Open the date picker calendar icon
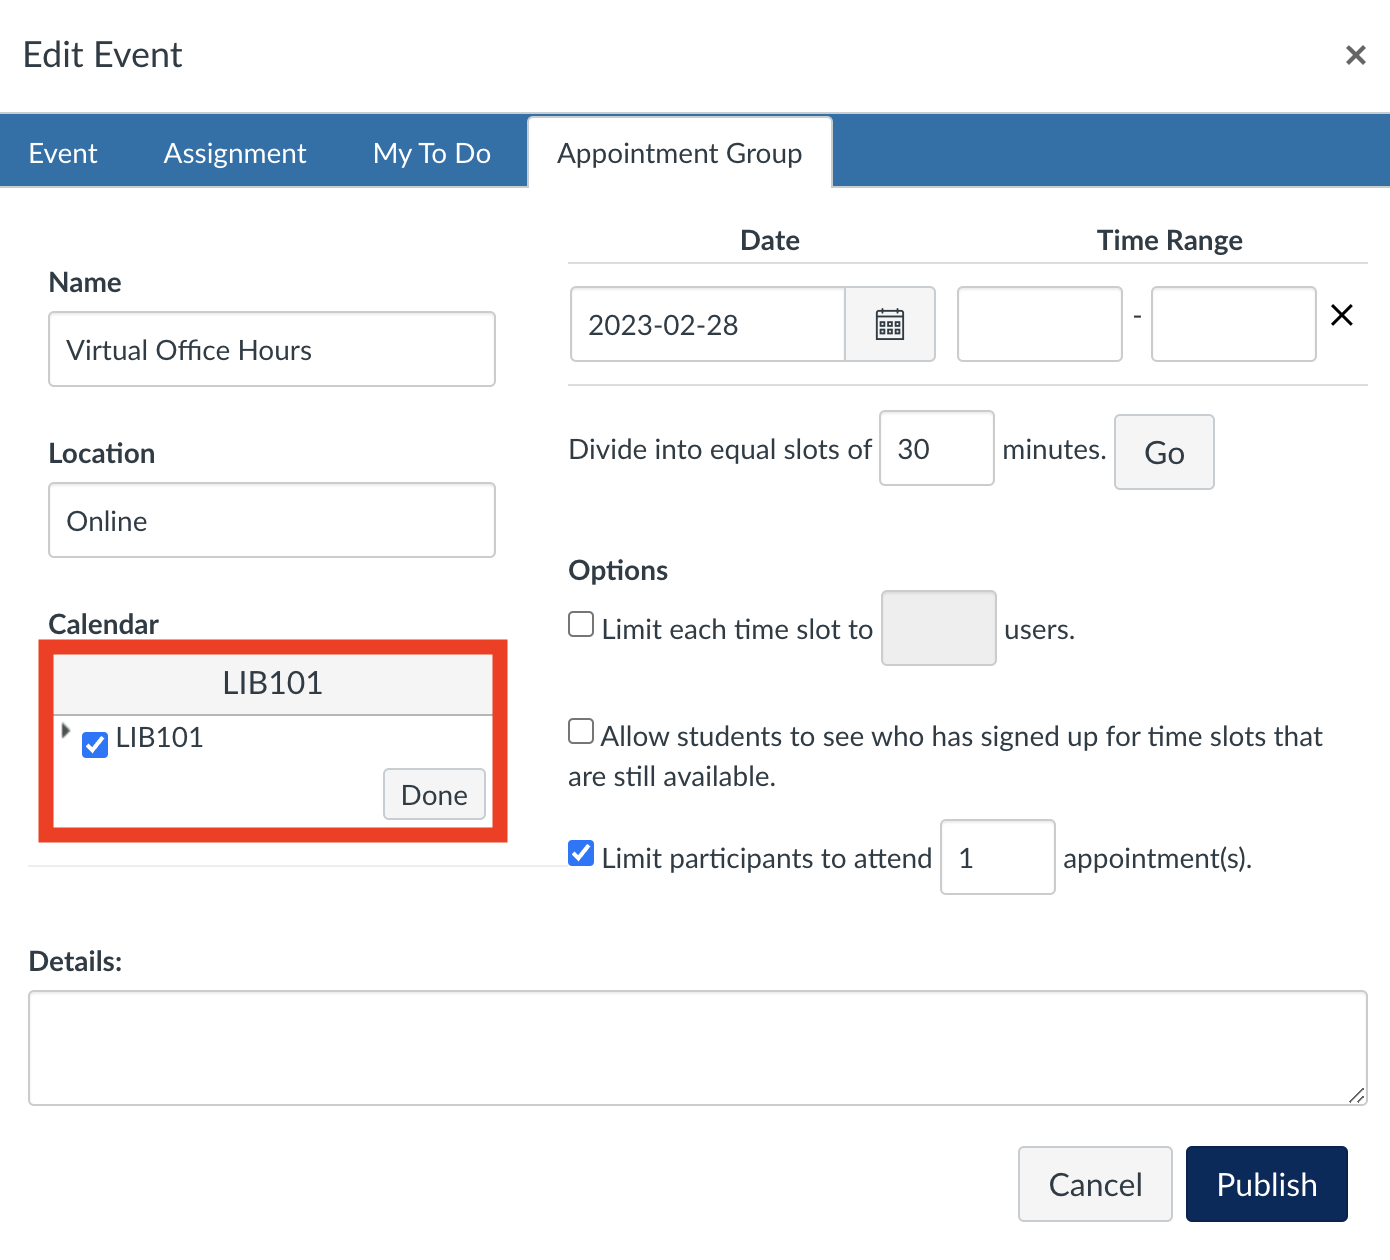Viewport: 1390px width, 1260px height. coord(890,324)
